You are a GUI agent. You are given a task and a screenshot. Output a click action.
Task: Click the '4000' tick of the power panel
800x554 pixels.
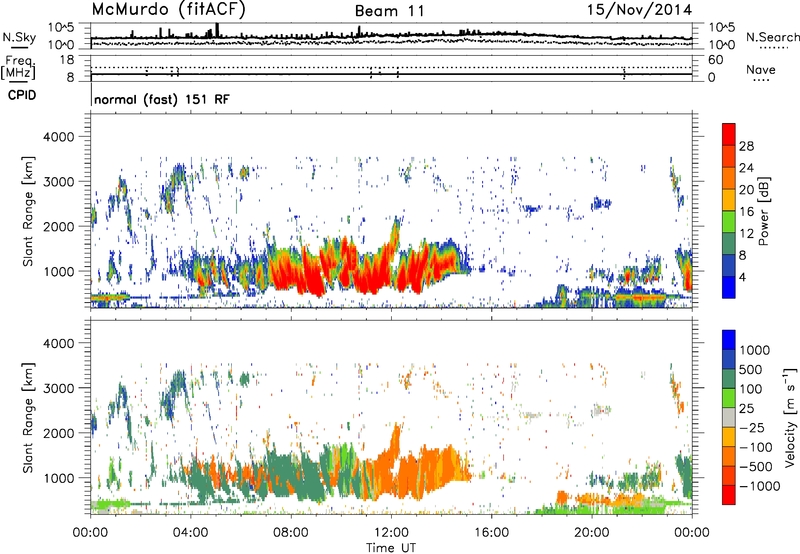click(x=58, y=137)
